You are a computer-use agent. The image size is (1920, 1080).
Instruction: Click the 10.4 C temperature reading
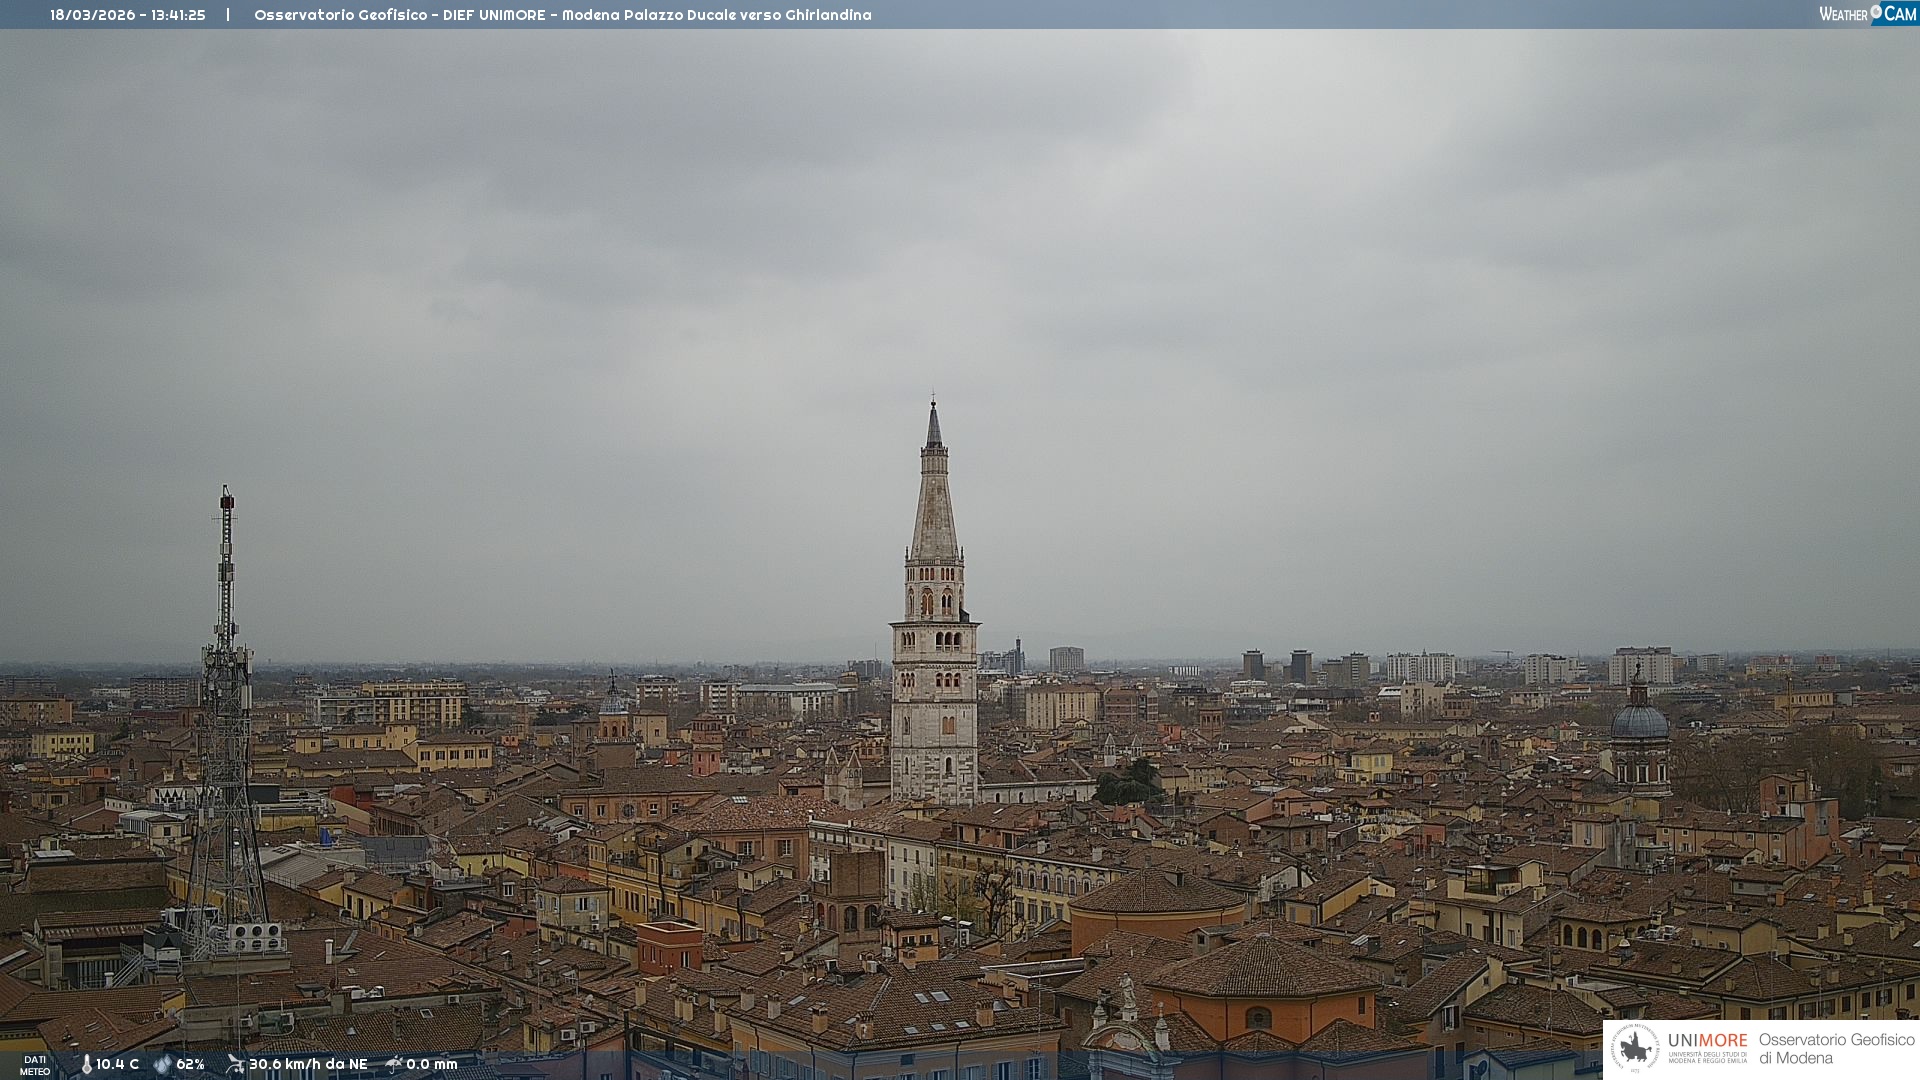tap(118, 1064)
